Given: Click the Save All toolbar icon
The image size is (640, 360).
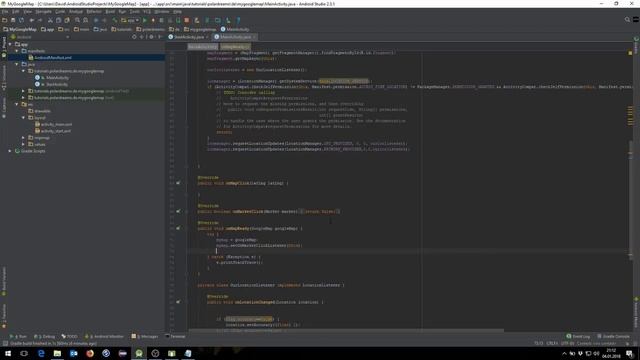Looking at the screenshot, I should (x=13, y=20).
